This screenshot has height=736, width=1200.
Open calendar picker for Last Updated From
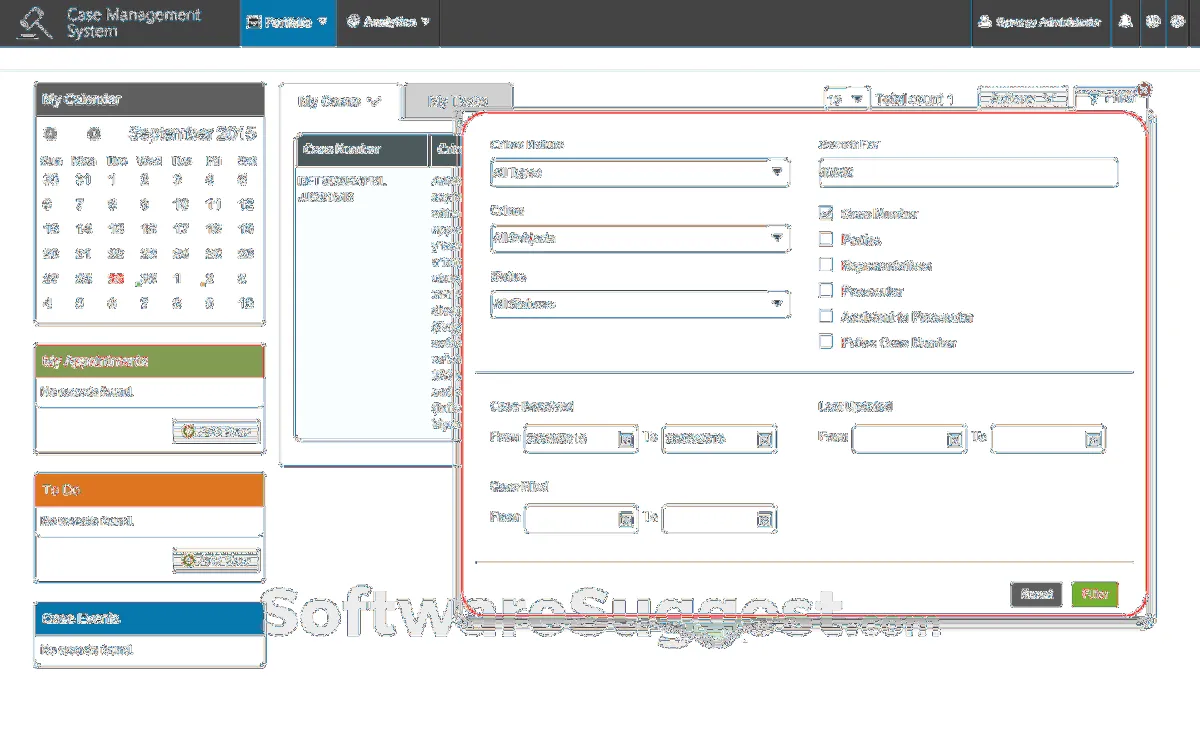pyautogui.click(x=955, y=438)
